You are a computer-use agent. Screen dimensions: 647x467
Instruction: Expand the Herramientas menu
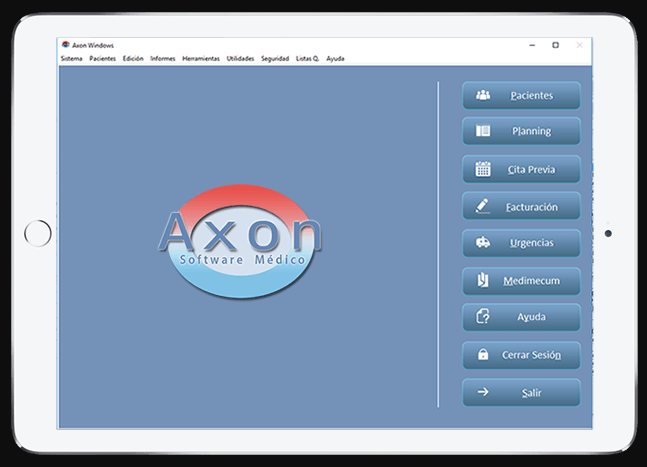(x=201, y=59)
